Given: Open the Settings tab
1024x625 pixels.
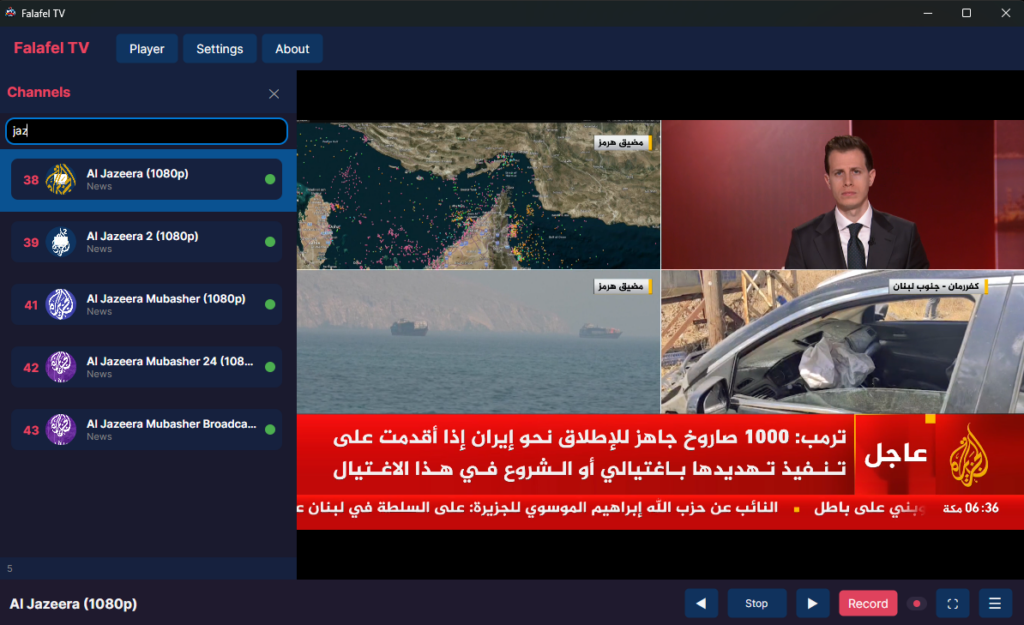Looking at the screenshot, I should pos(219,49).
